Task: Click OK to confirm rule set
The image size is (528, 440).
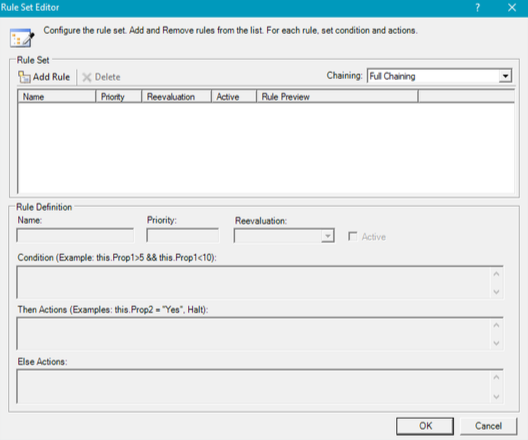Action: [425, 426]
